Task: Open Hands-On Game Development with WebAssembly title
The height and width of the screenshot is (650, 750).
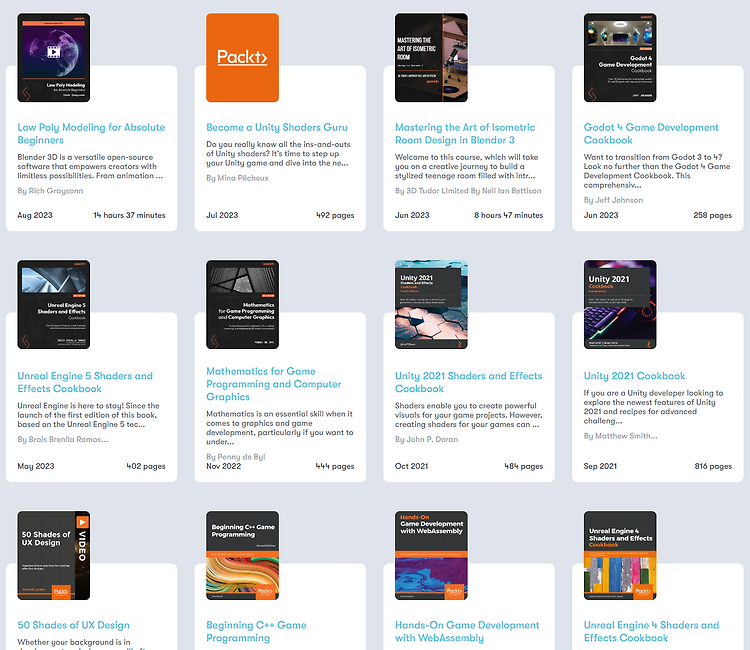Action: coord(467,631)
